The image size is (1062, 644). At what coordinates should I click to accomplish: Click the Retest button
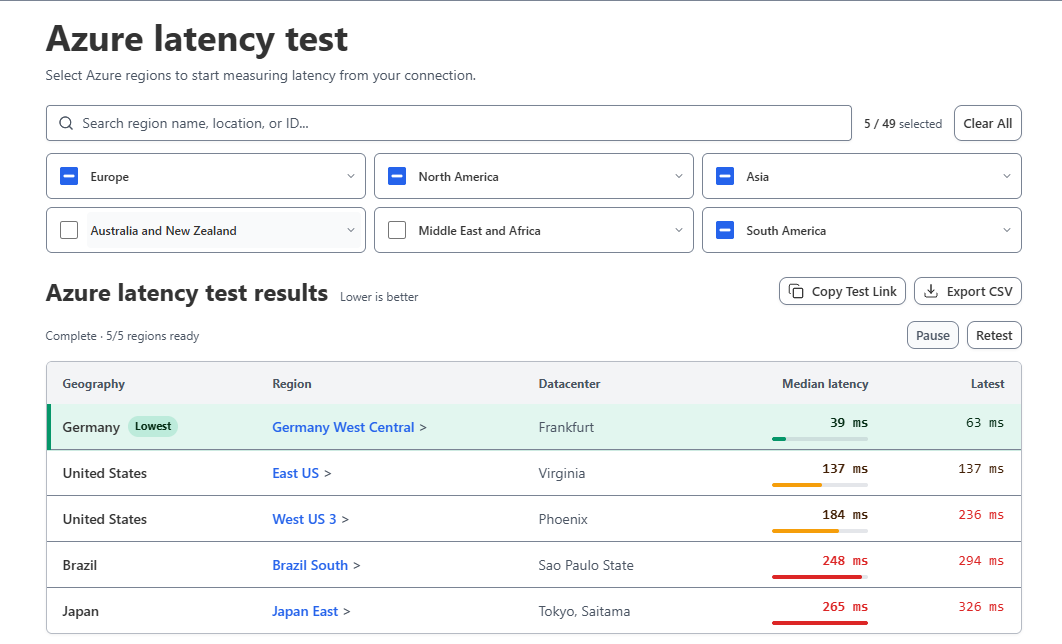click(994, 335)
